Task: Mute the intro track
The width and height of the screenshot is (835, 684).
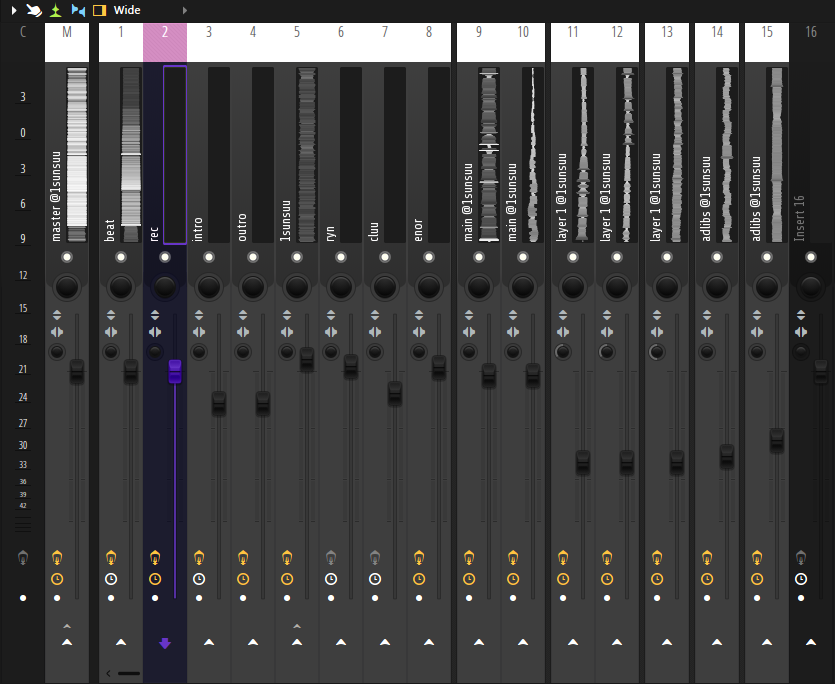Action: pyautogui.click(x=209, y=257)
